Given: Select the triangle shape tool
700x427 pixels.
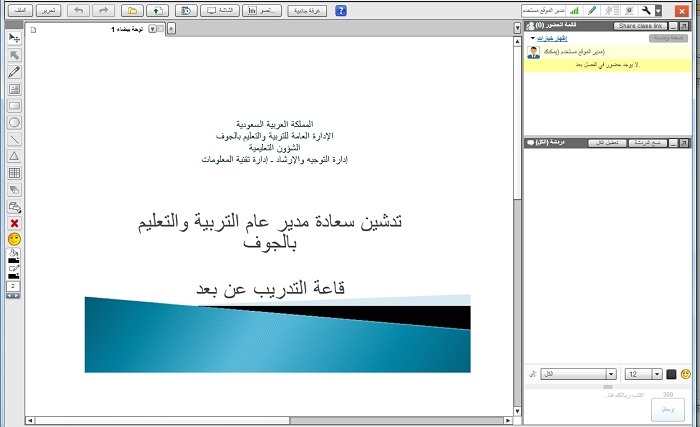Looking at the screenshot, I should click(14, 156).
